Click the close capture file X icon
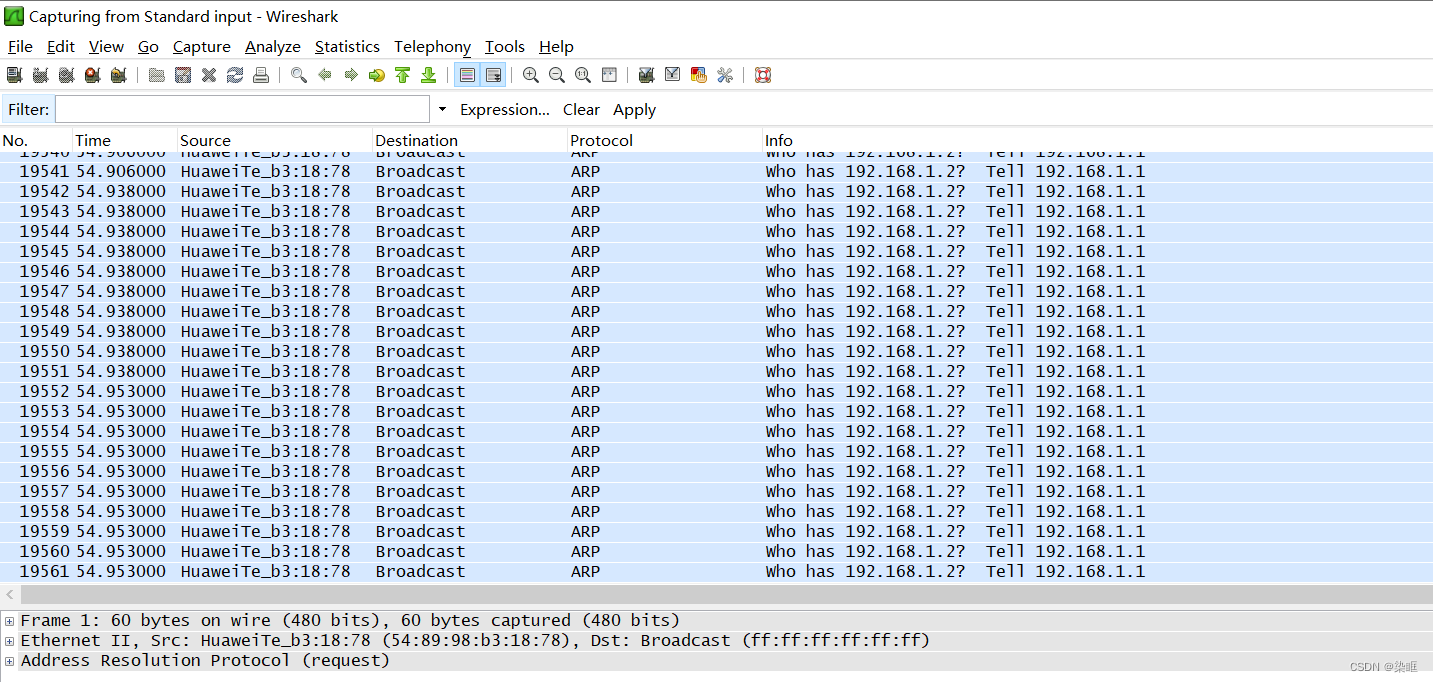The width and height of the screenshot is (1433, 682). (x=209, y=75)
